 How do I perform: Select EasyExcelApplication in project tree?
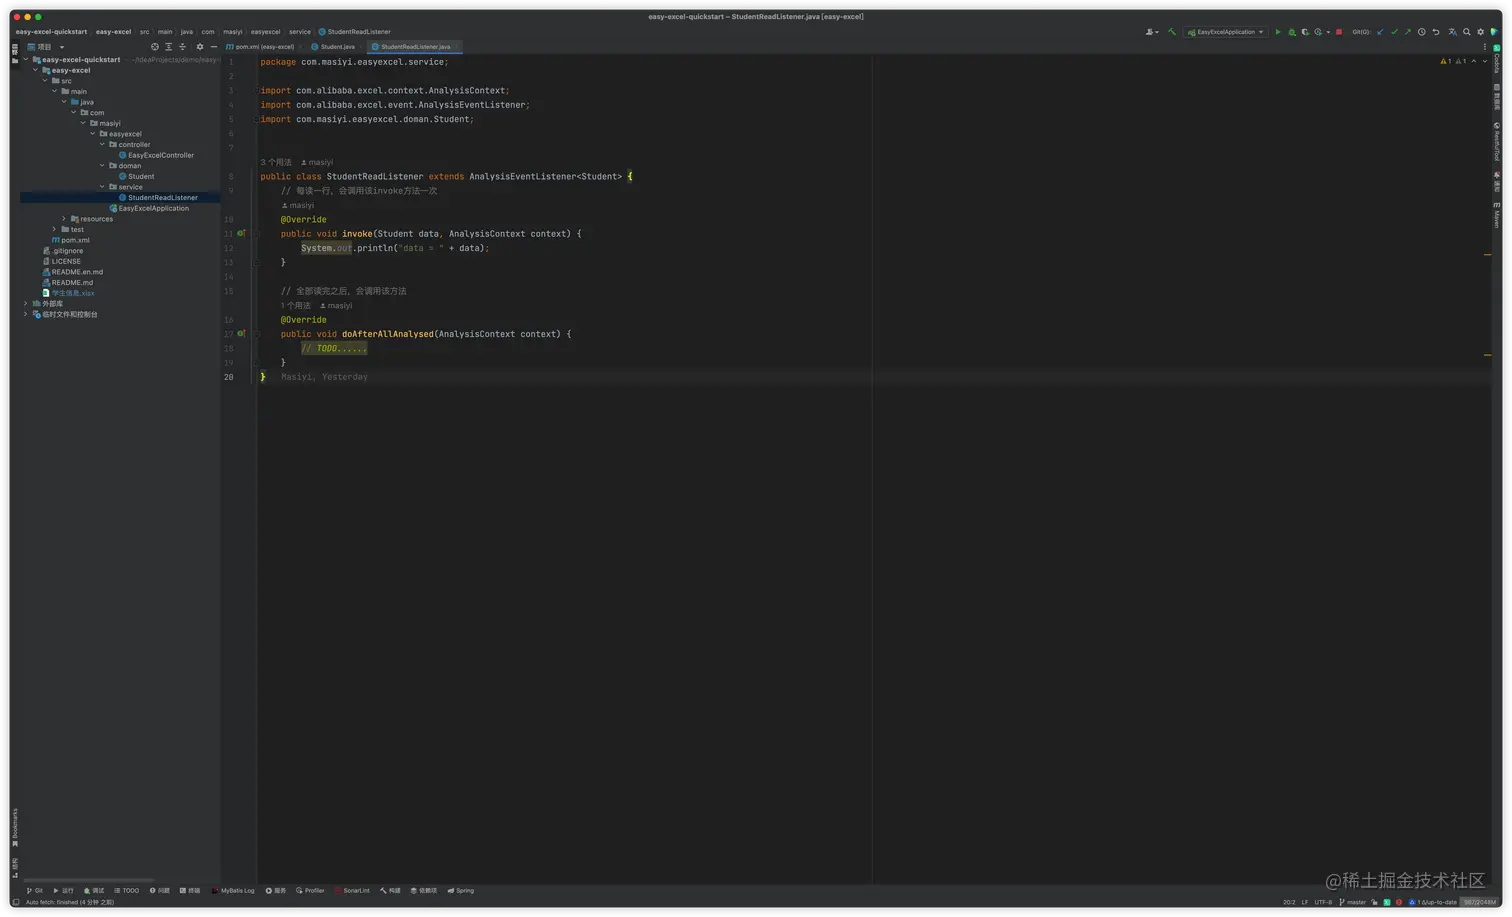[x=149, y=208]
